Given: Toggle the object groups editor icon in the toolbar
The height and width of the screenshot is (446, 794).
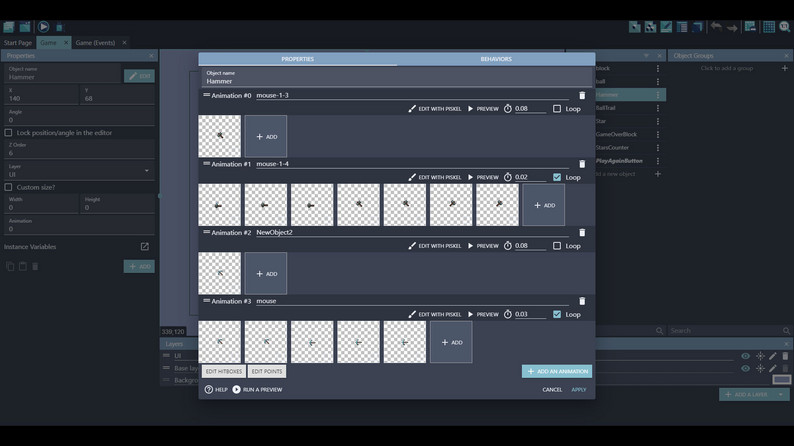Looking at the screenshot, I should click(650, 27).
